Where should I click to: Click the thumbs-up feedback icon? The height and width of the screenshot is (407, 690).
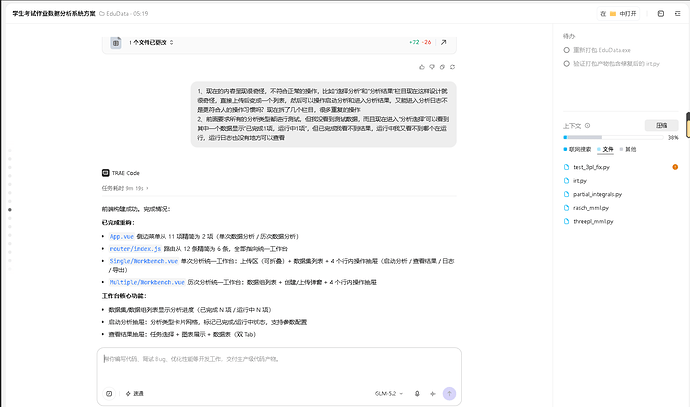click(422, 67)
